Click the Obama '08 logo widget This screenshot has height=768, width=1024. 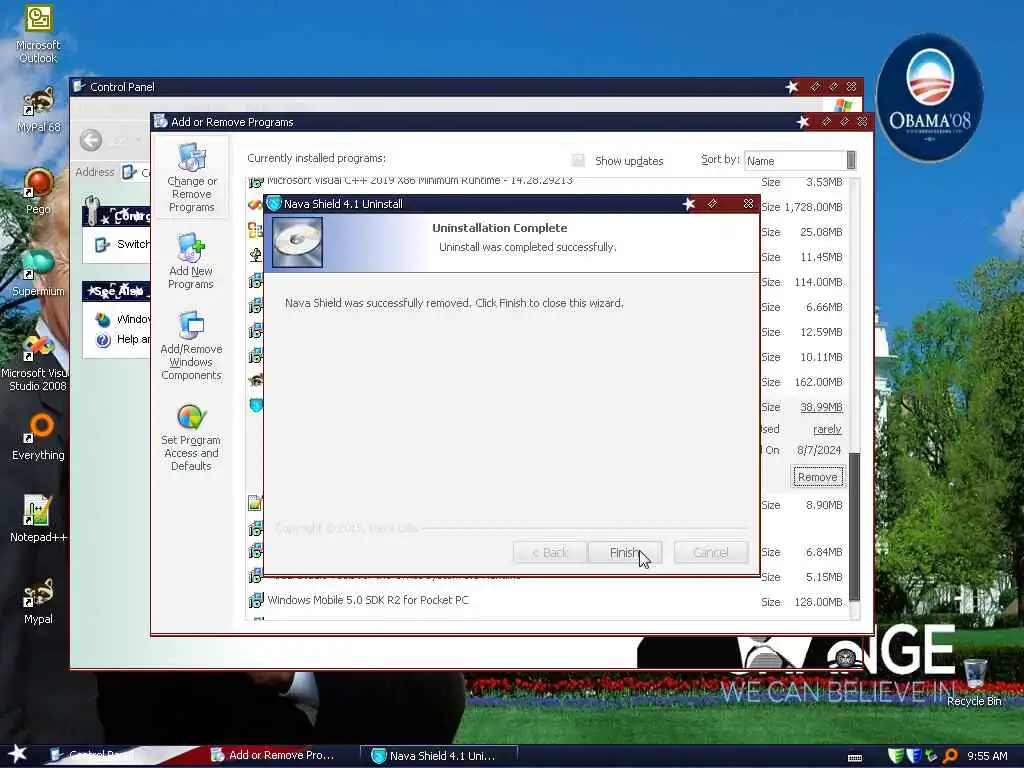(x=929, y=98)
